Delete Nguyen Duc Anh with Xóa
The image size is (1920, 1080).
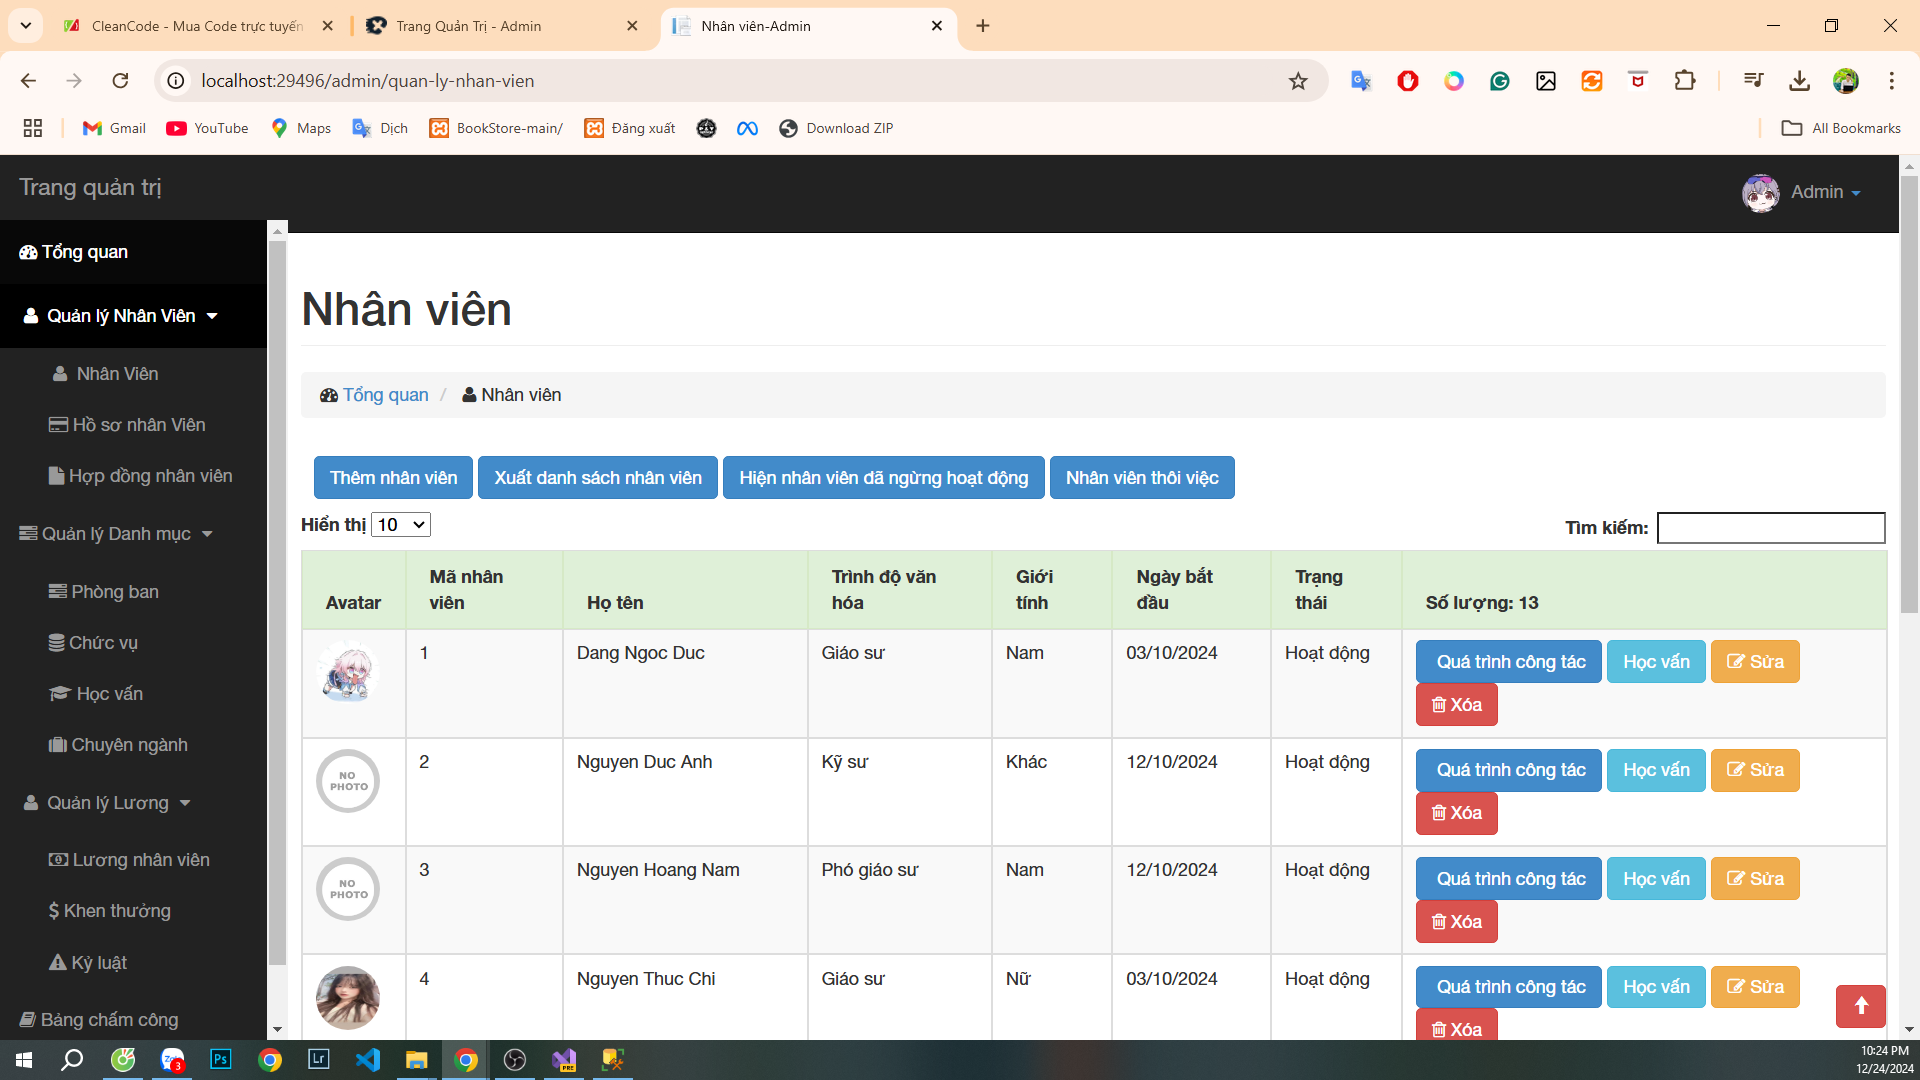click(x=1456, y=813)
